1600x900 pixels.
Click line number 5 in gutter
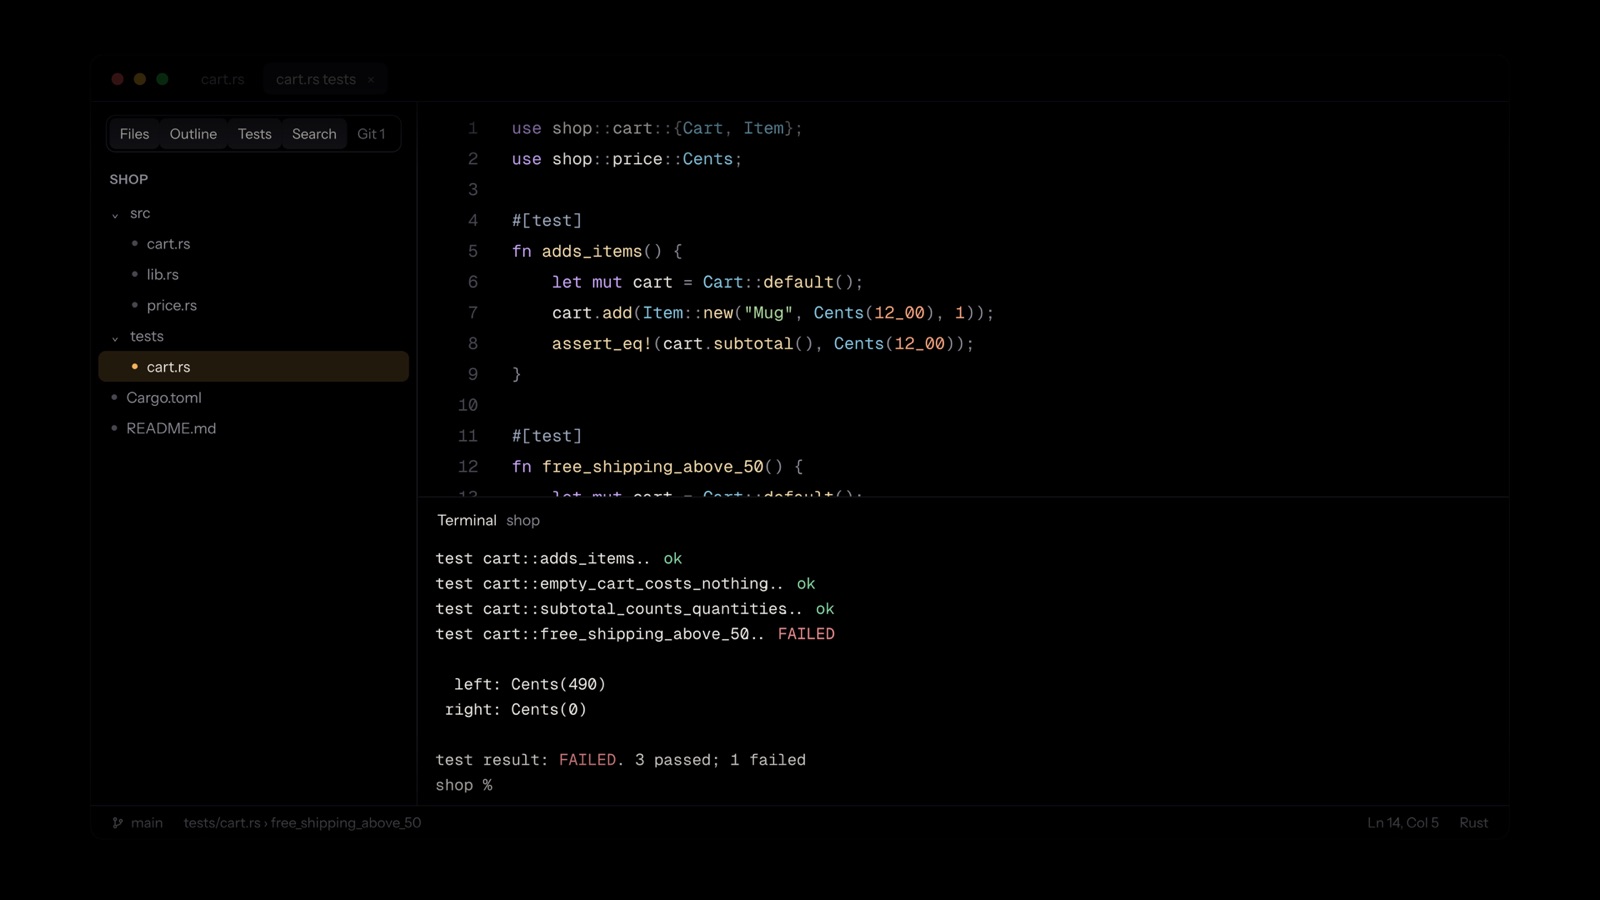point(473,251)
